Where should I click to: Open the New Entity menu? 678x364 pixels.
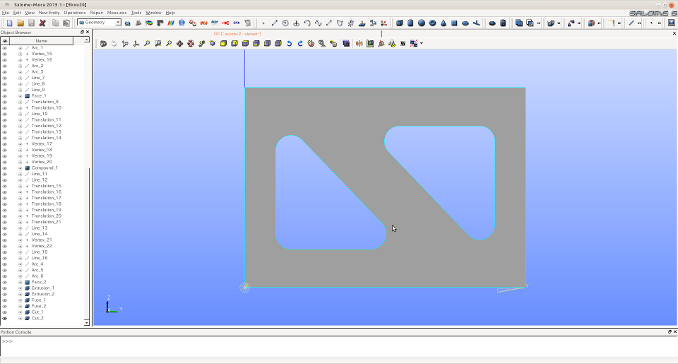point(49,13)
